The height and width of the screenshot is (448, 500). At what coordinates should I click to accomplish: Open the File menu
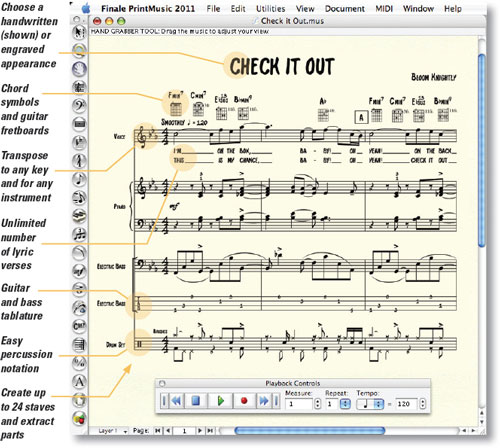click(213, 9)
